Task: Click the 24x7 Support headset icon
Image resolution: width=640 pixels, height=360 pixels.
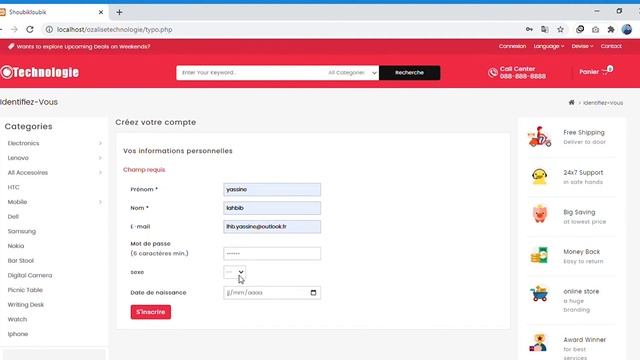Action: (539, 176)
